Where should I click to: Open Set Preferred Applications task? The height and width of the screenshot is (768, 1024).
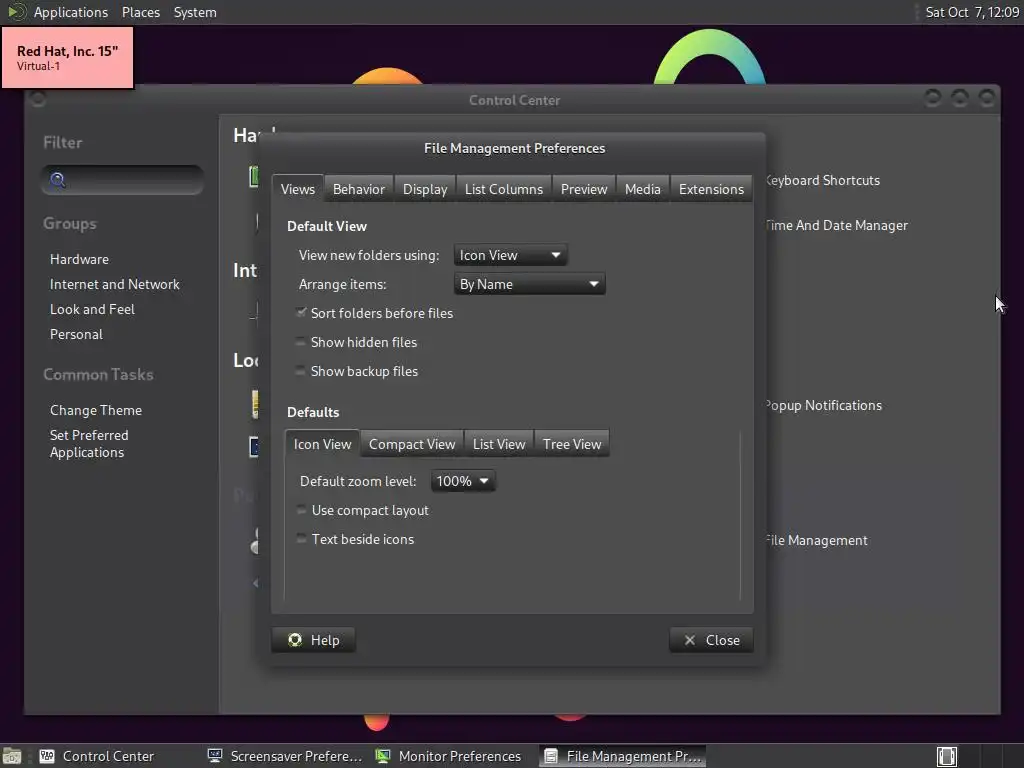click(89, 443)
